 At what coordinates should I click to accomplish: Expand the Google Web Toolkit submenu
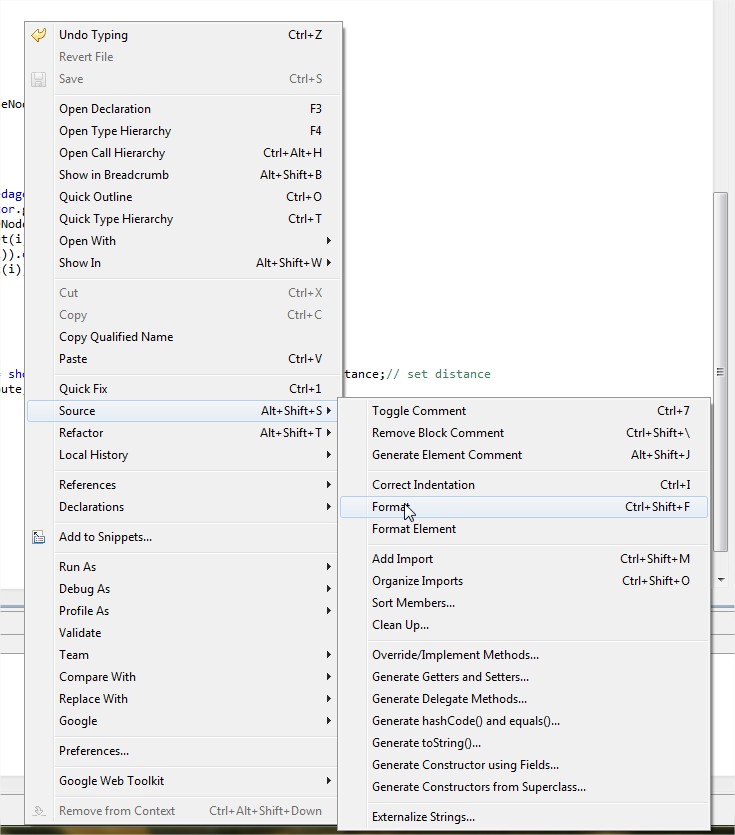coord(183,781)
